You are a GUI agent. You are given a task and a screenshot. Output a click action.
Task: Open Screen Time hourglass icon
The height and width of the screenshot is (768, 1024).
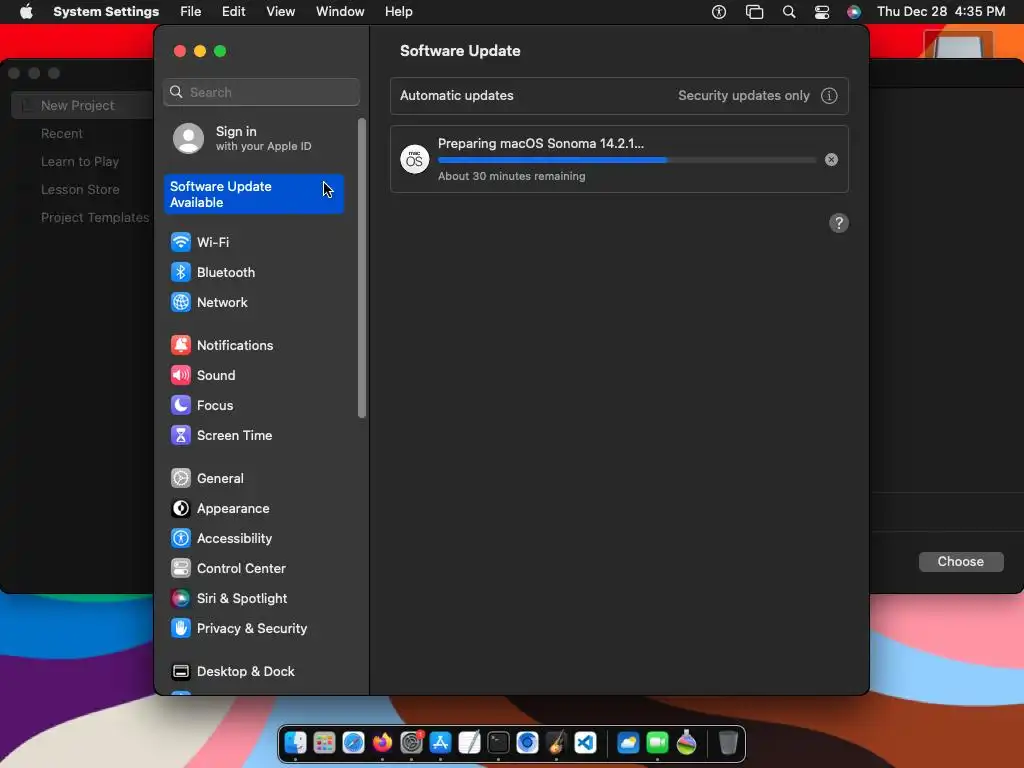click(180, 436)
